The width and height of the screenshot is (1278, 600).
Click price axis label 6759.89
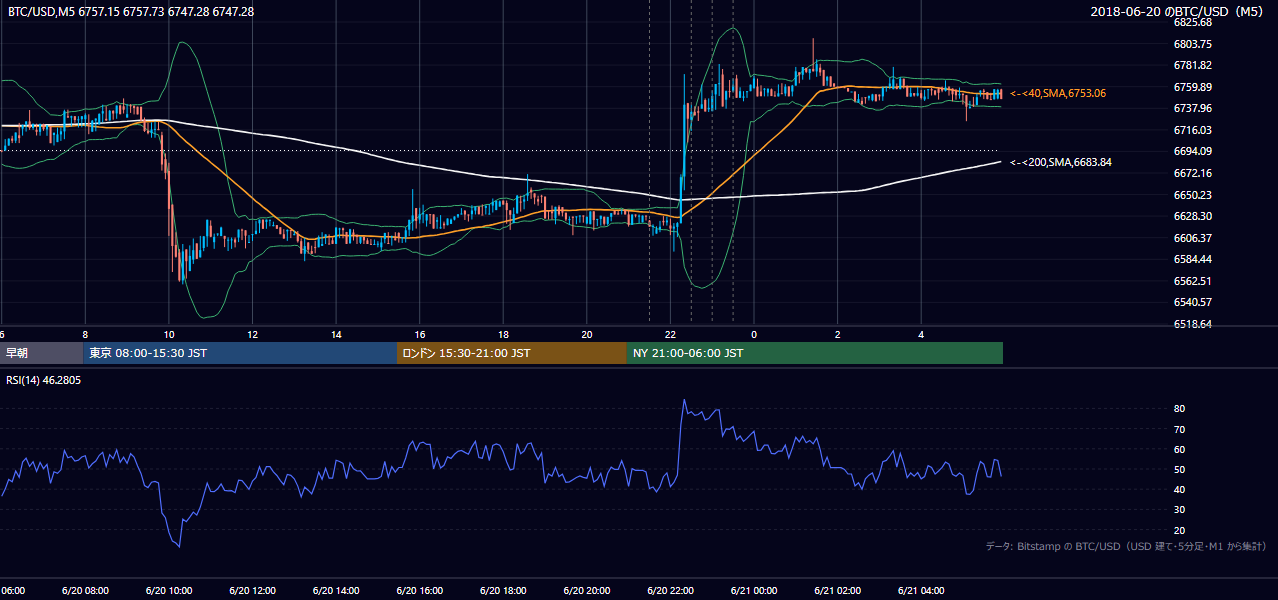[1193, 87]
